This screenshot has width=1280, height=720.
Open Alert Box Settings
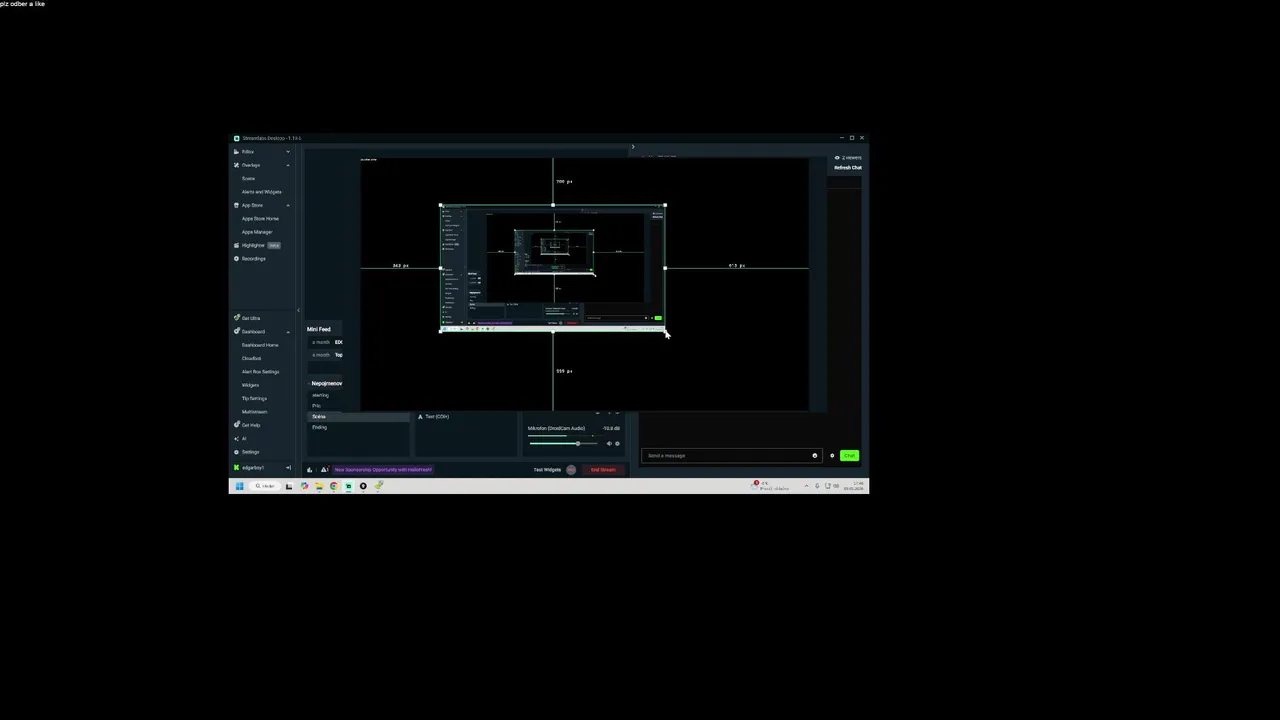(x=260, y=372)
